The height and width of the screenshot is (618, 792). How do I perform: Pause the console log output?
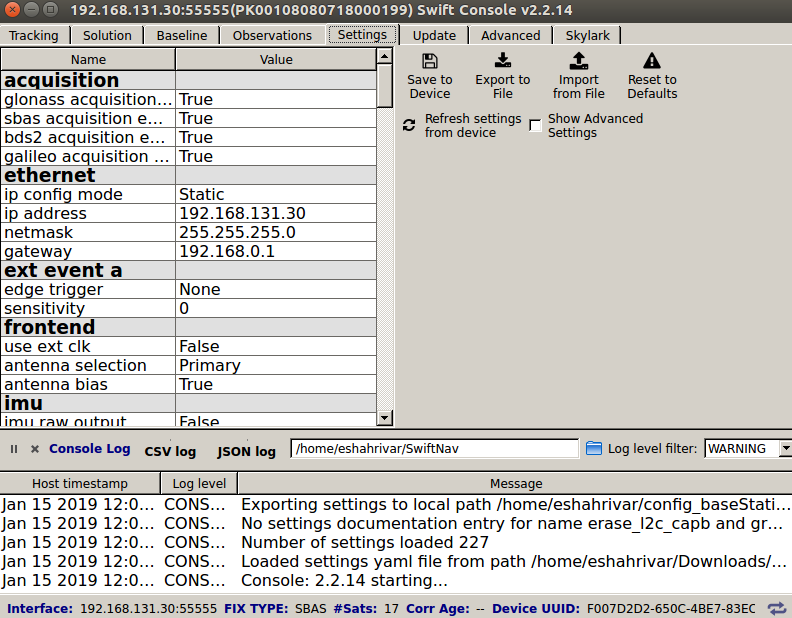(x=14, y=450)
